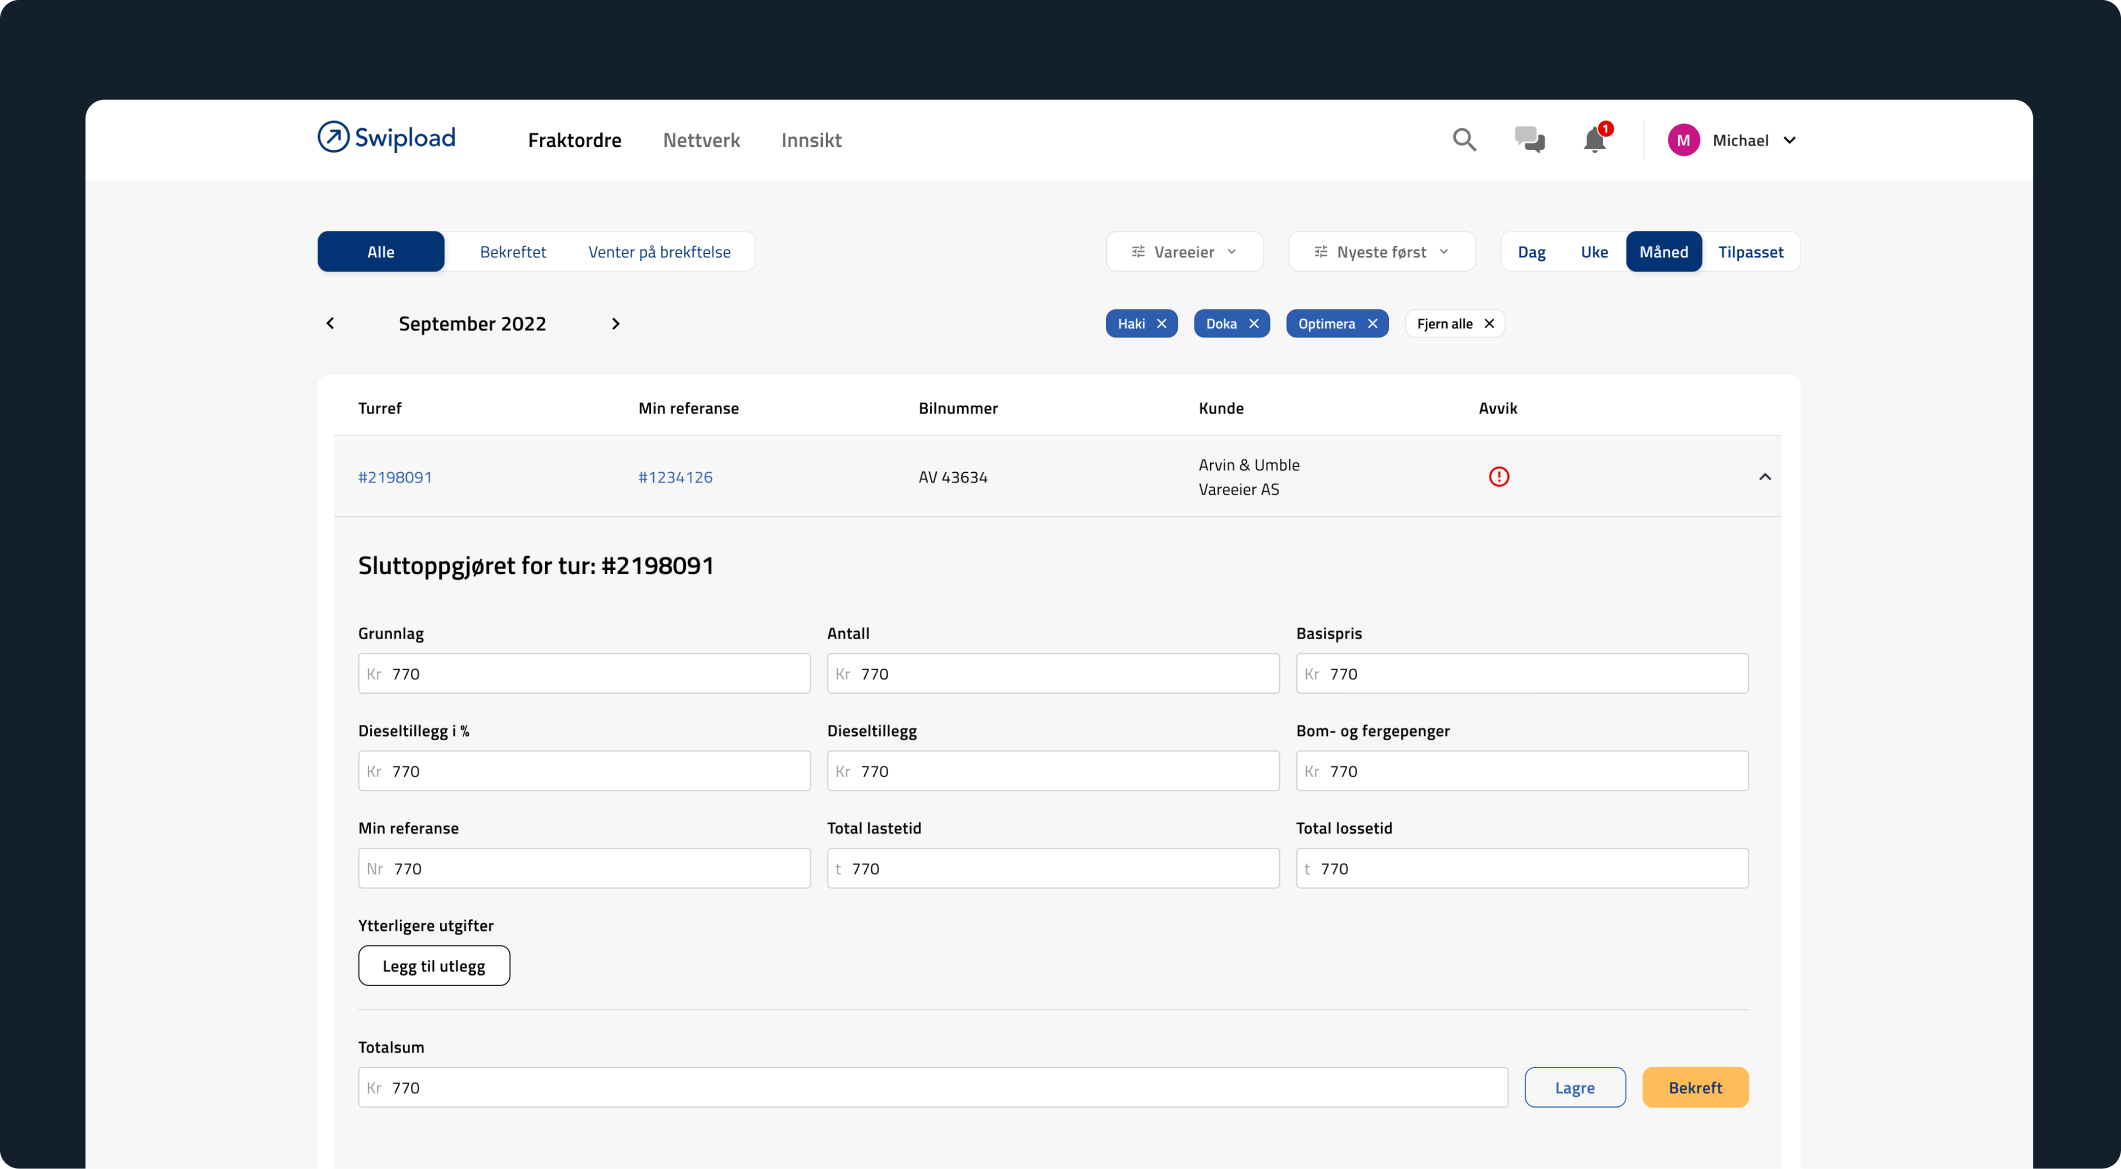Focus the Basispris input field
The width and height of the screenshot is (2121, 1169).
click(1522, 674)
